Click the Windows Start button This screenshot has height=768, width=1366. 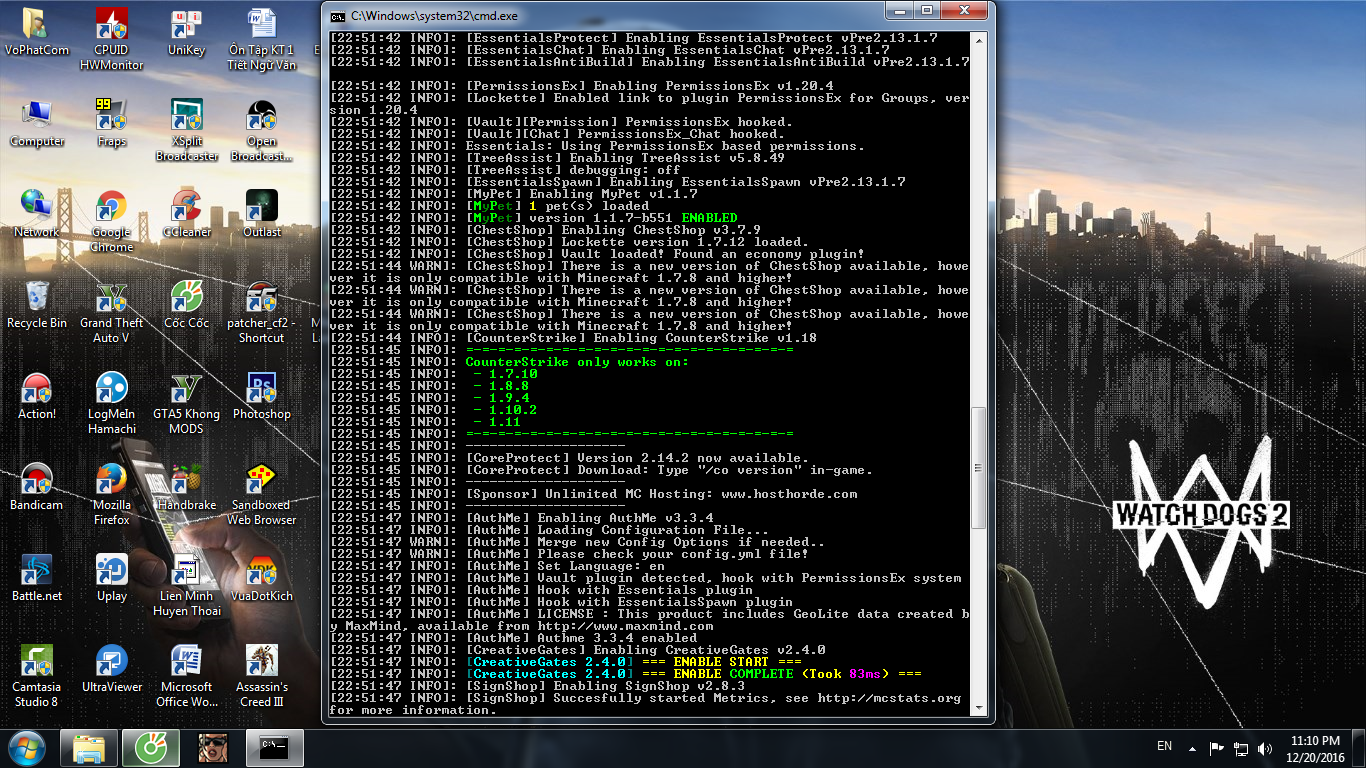pos(28,747)
